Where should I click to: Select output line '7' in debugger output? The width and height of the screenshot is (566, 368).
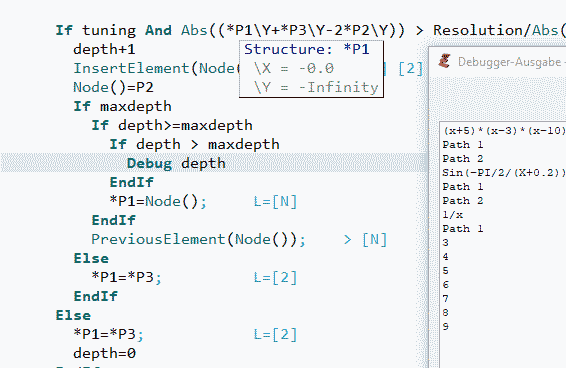pyautogui.click(x=446, y=299)
